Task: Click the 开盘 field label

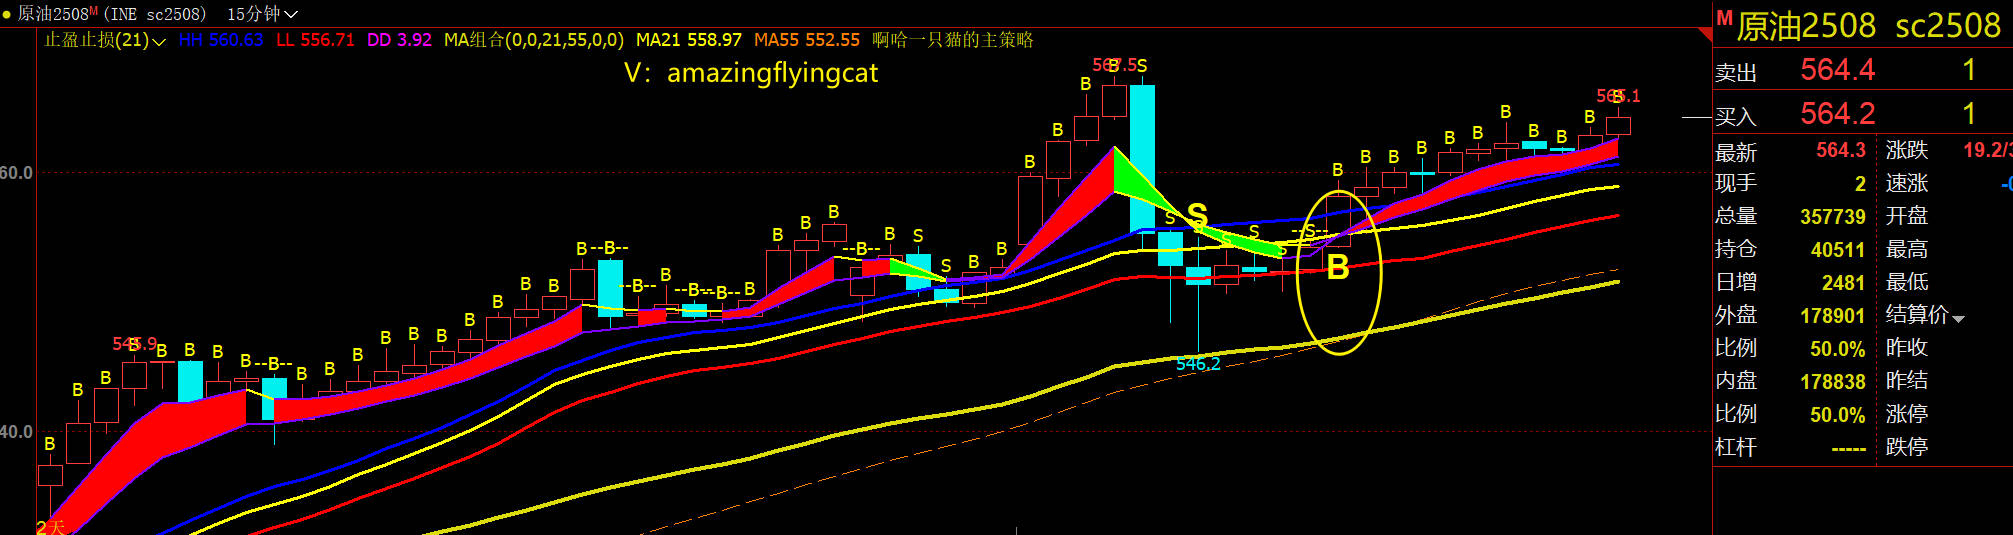Action: tap(1907, 216)
